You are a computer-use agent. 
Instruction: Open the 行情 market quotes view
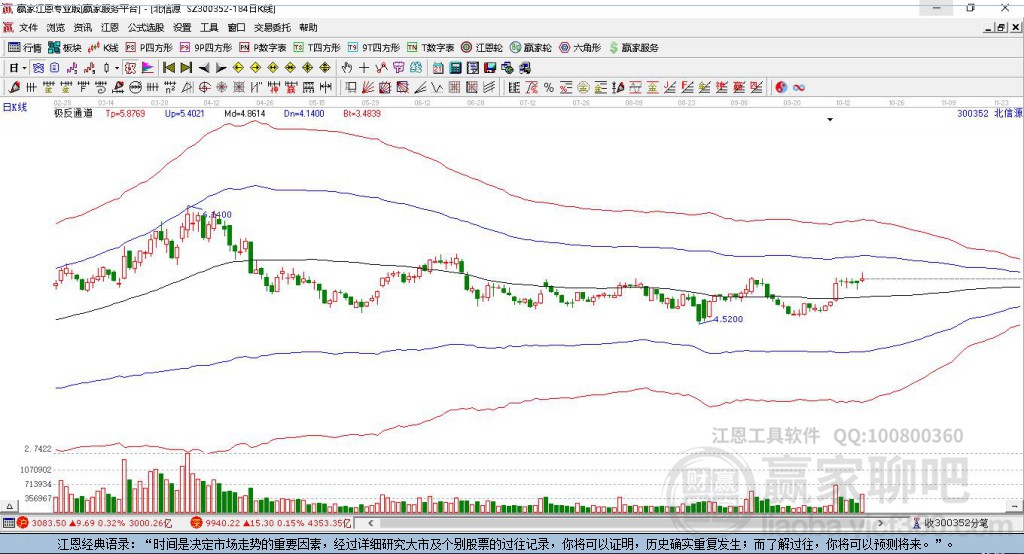[x=24, y=48]
